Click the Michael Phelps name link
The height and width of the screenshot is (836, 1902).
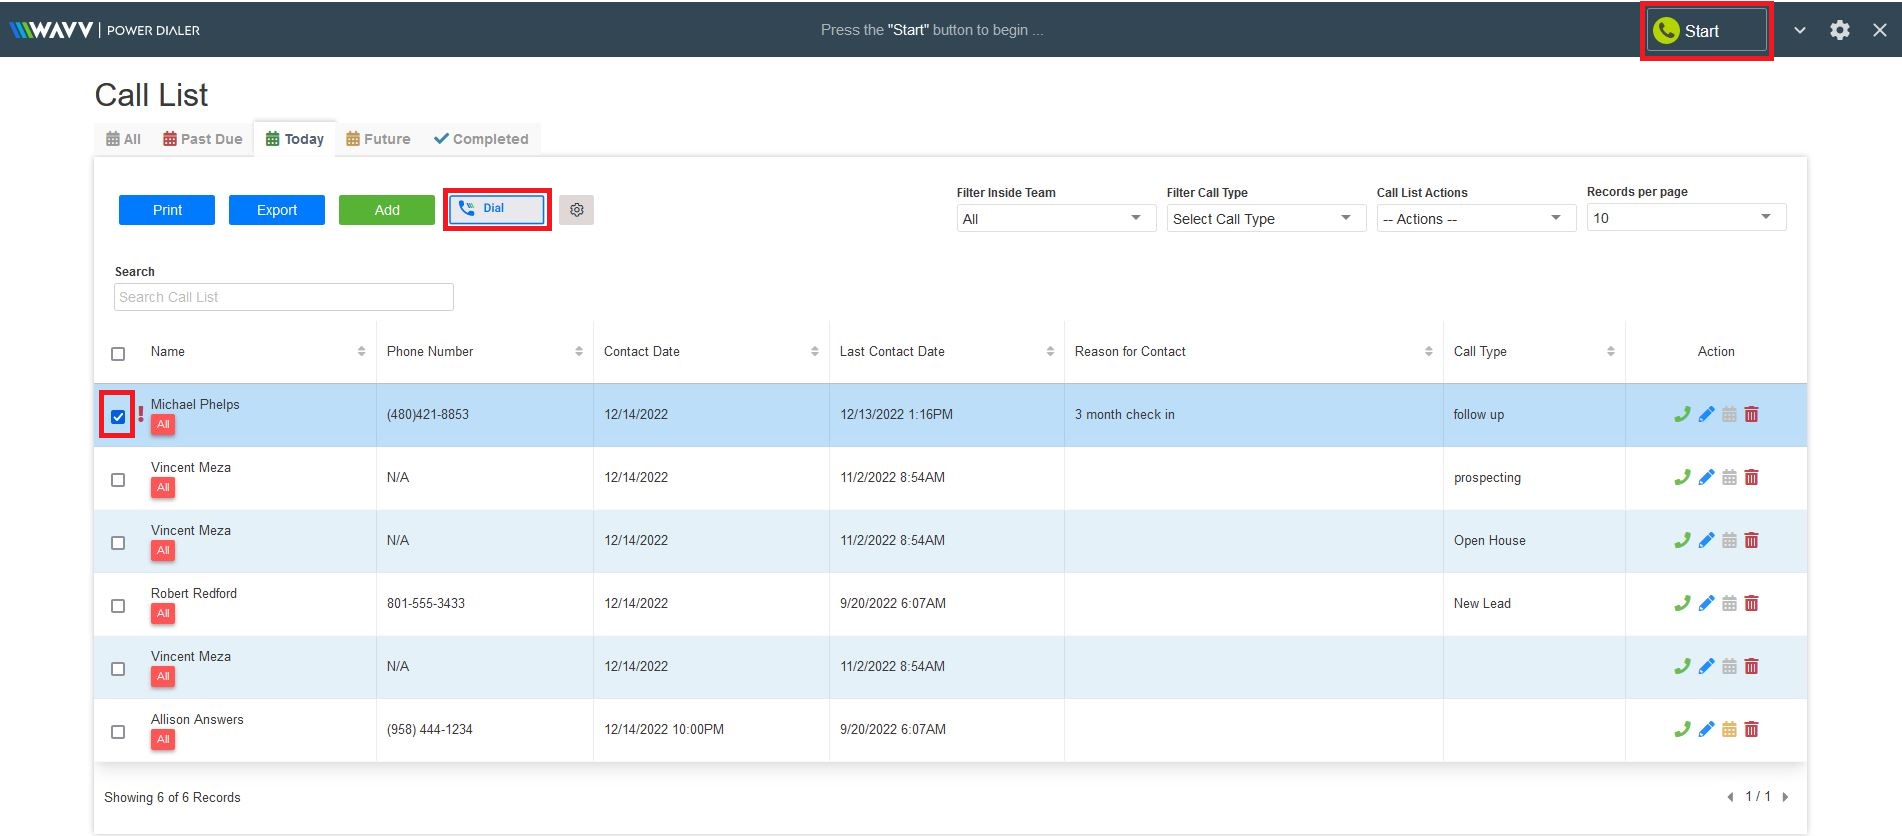click(195, 404)
